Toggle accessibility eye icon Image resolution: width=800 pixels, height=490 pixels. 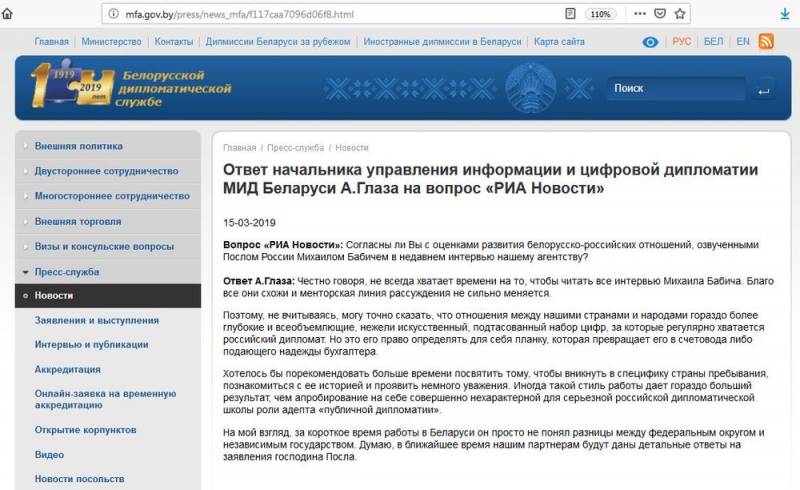(x=650, y=42)
